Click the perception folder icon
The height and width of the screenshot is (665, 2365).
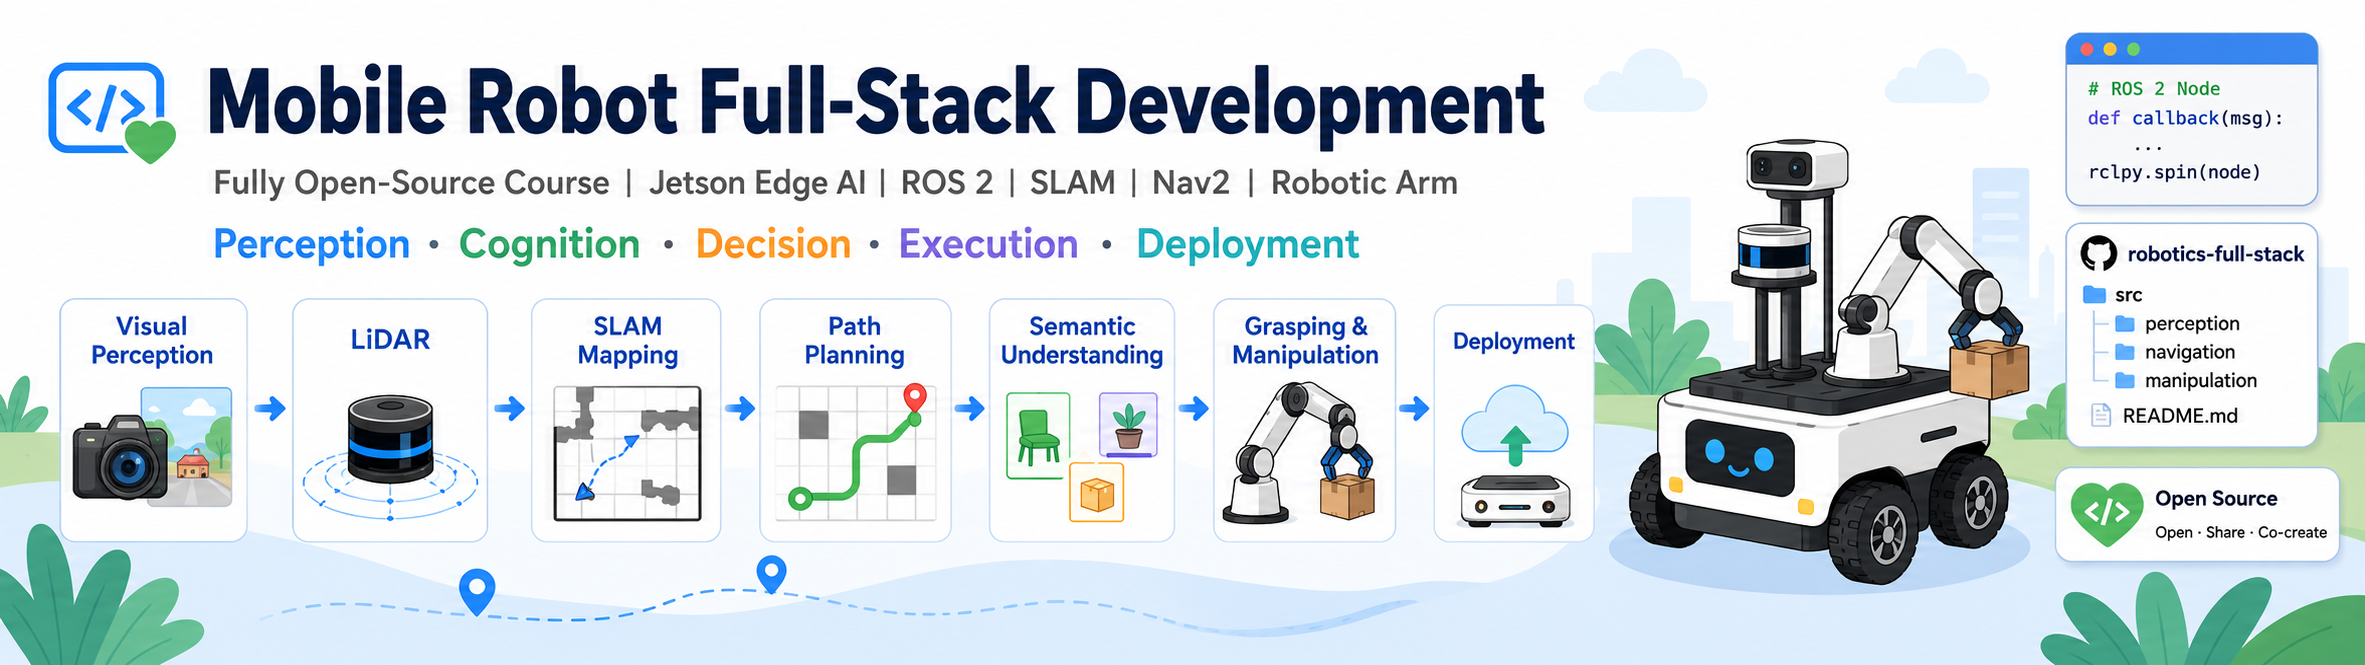(2125, 324)
